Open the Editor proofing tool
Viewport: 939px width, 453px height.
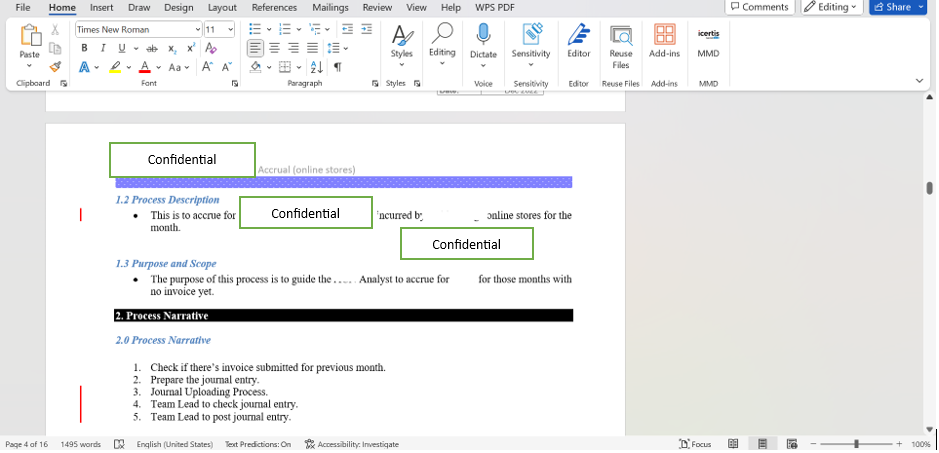(x=578, y=41)
